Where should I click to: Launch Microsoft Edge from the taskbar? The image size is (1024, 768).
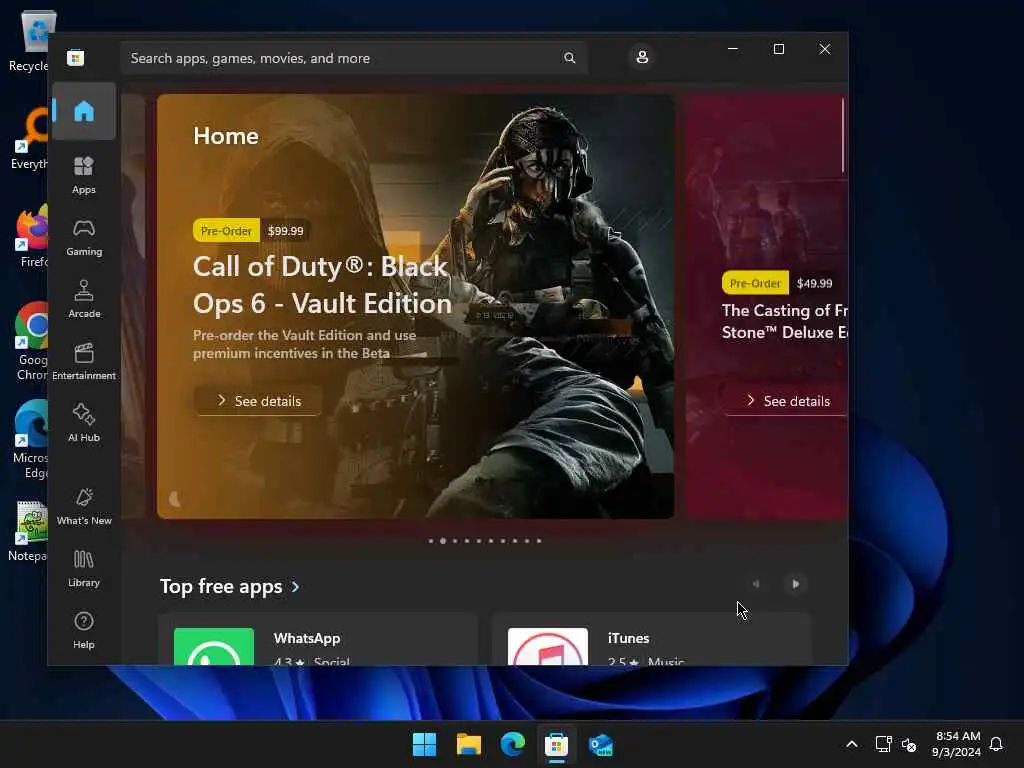point(513,744)
